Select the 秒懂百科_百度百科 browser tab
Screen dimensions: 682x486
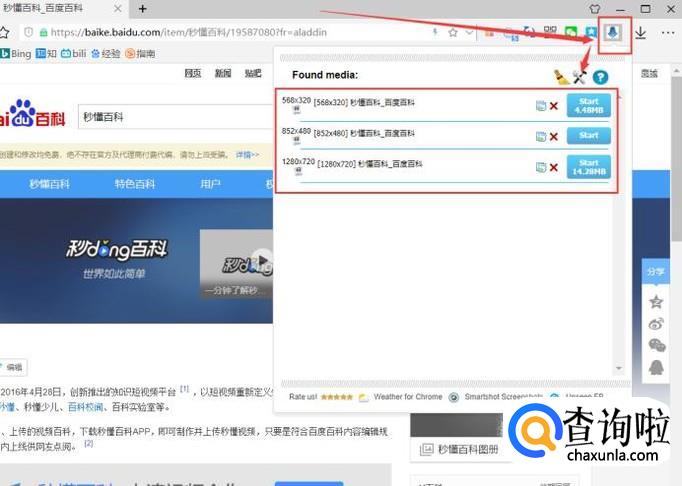click(65, 9)
